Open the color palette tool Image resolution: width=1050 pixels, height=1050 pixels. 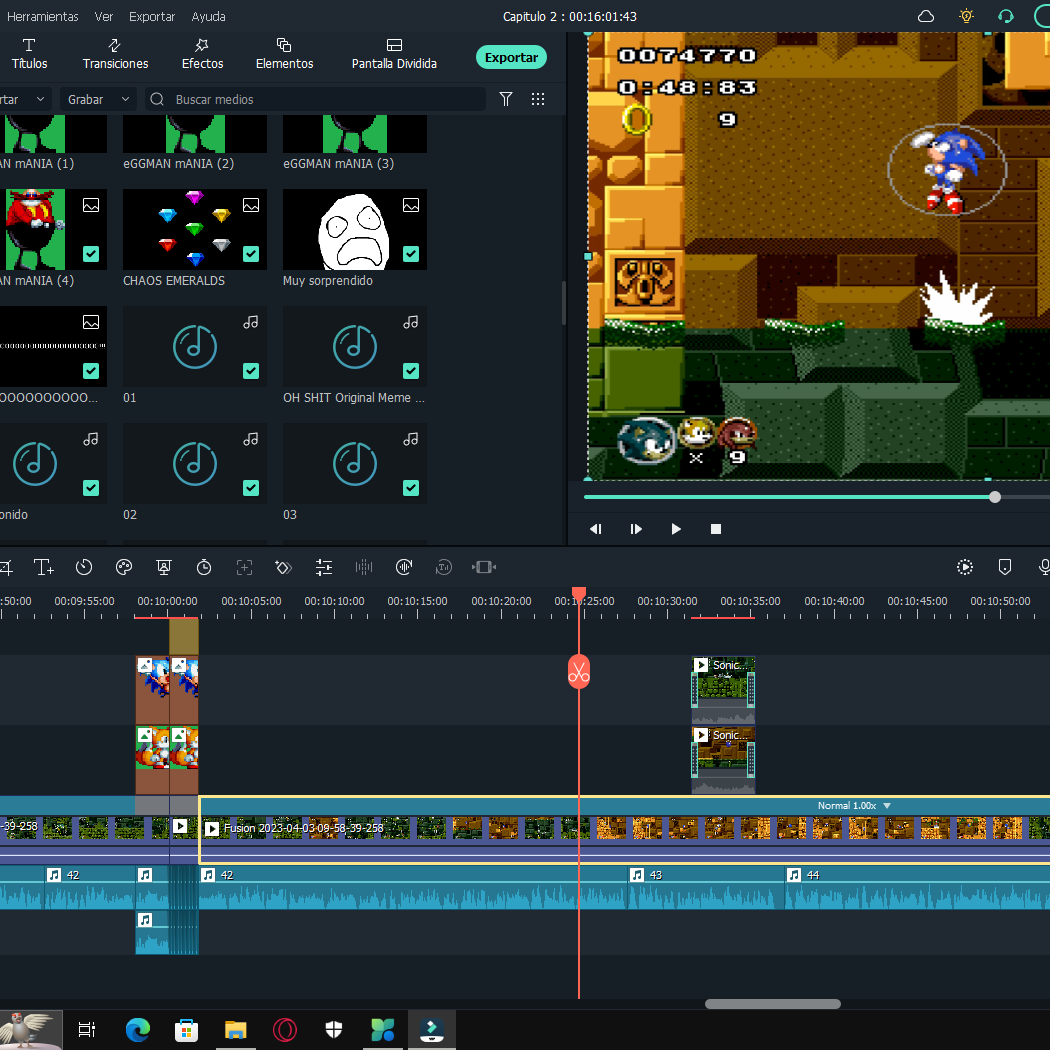click(124, 567)
